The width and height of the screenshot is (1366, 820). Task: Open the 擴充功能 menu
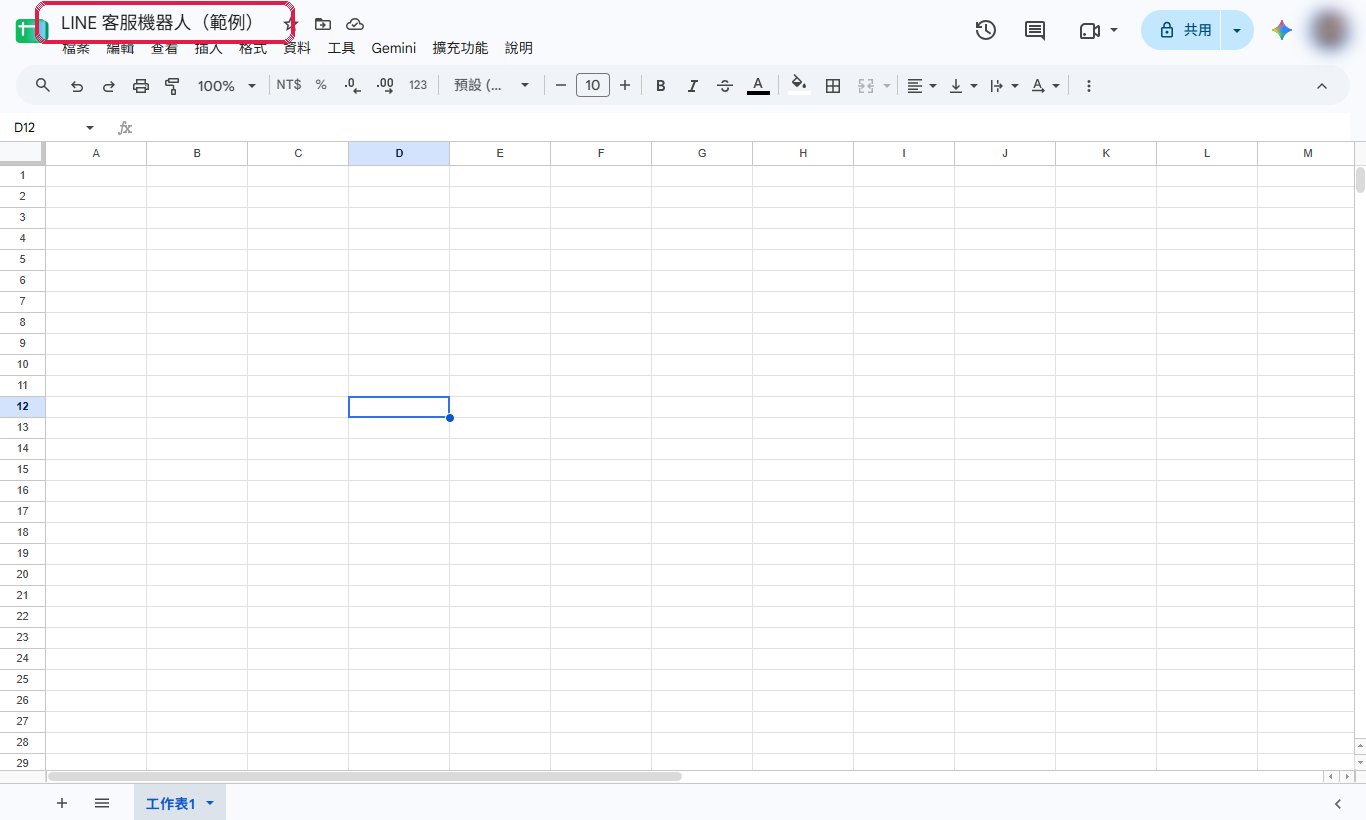460,48
